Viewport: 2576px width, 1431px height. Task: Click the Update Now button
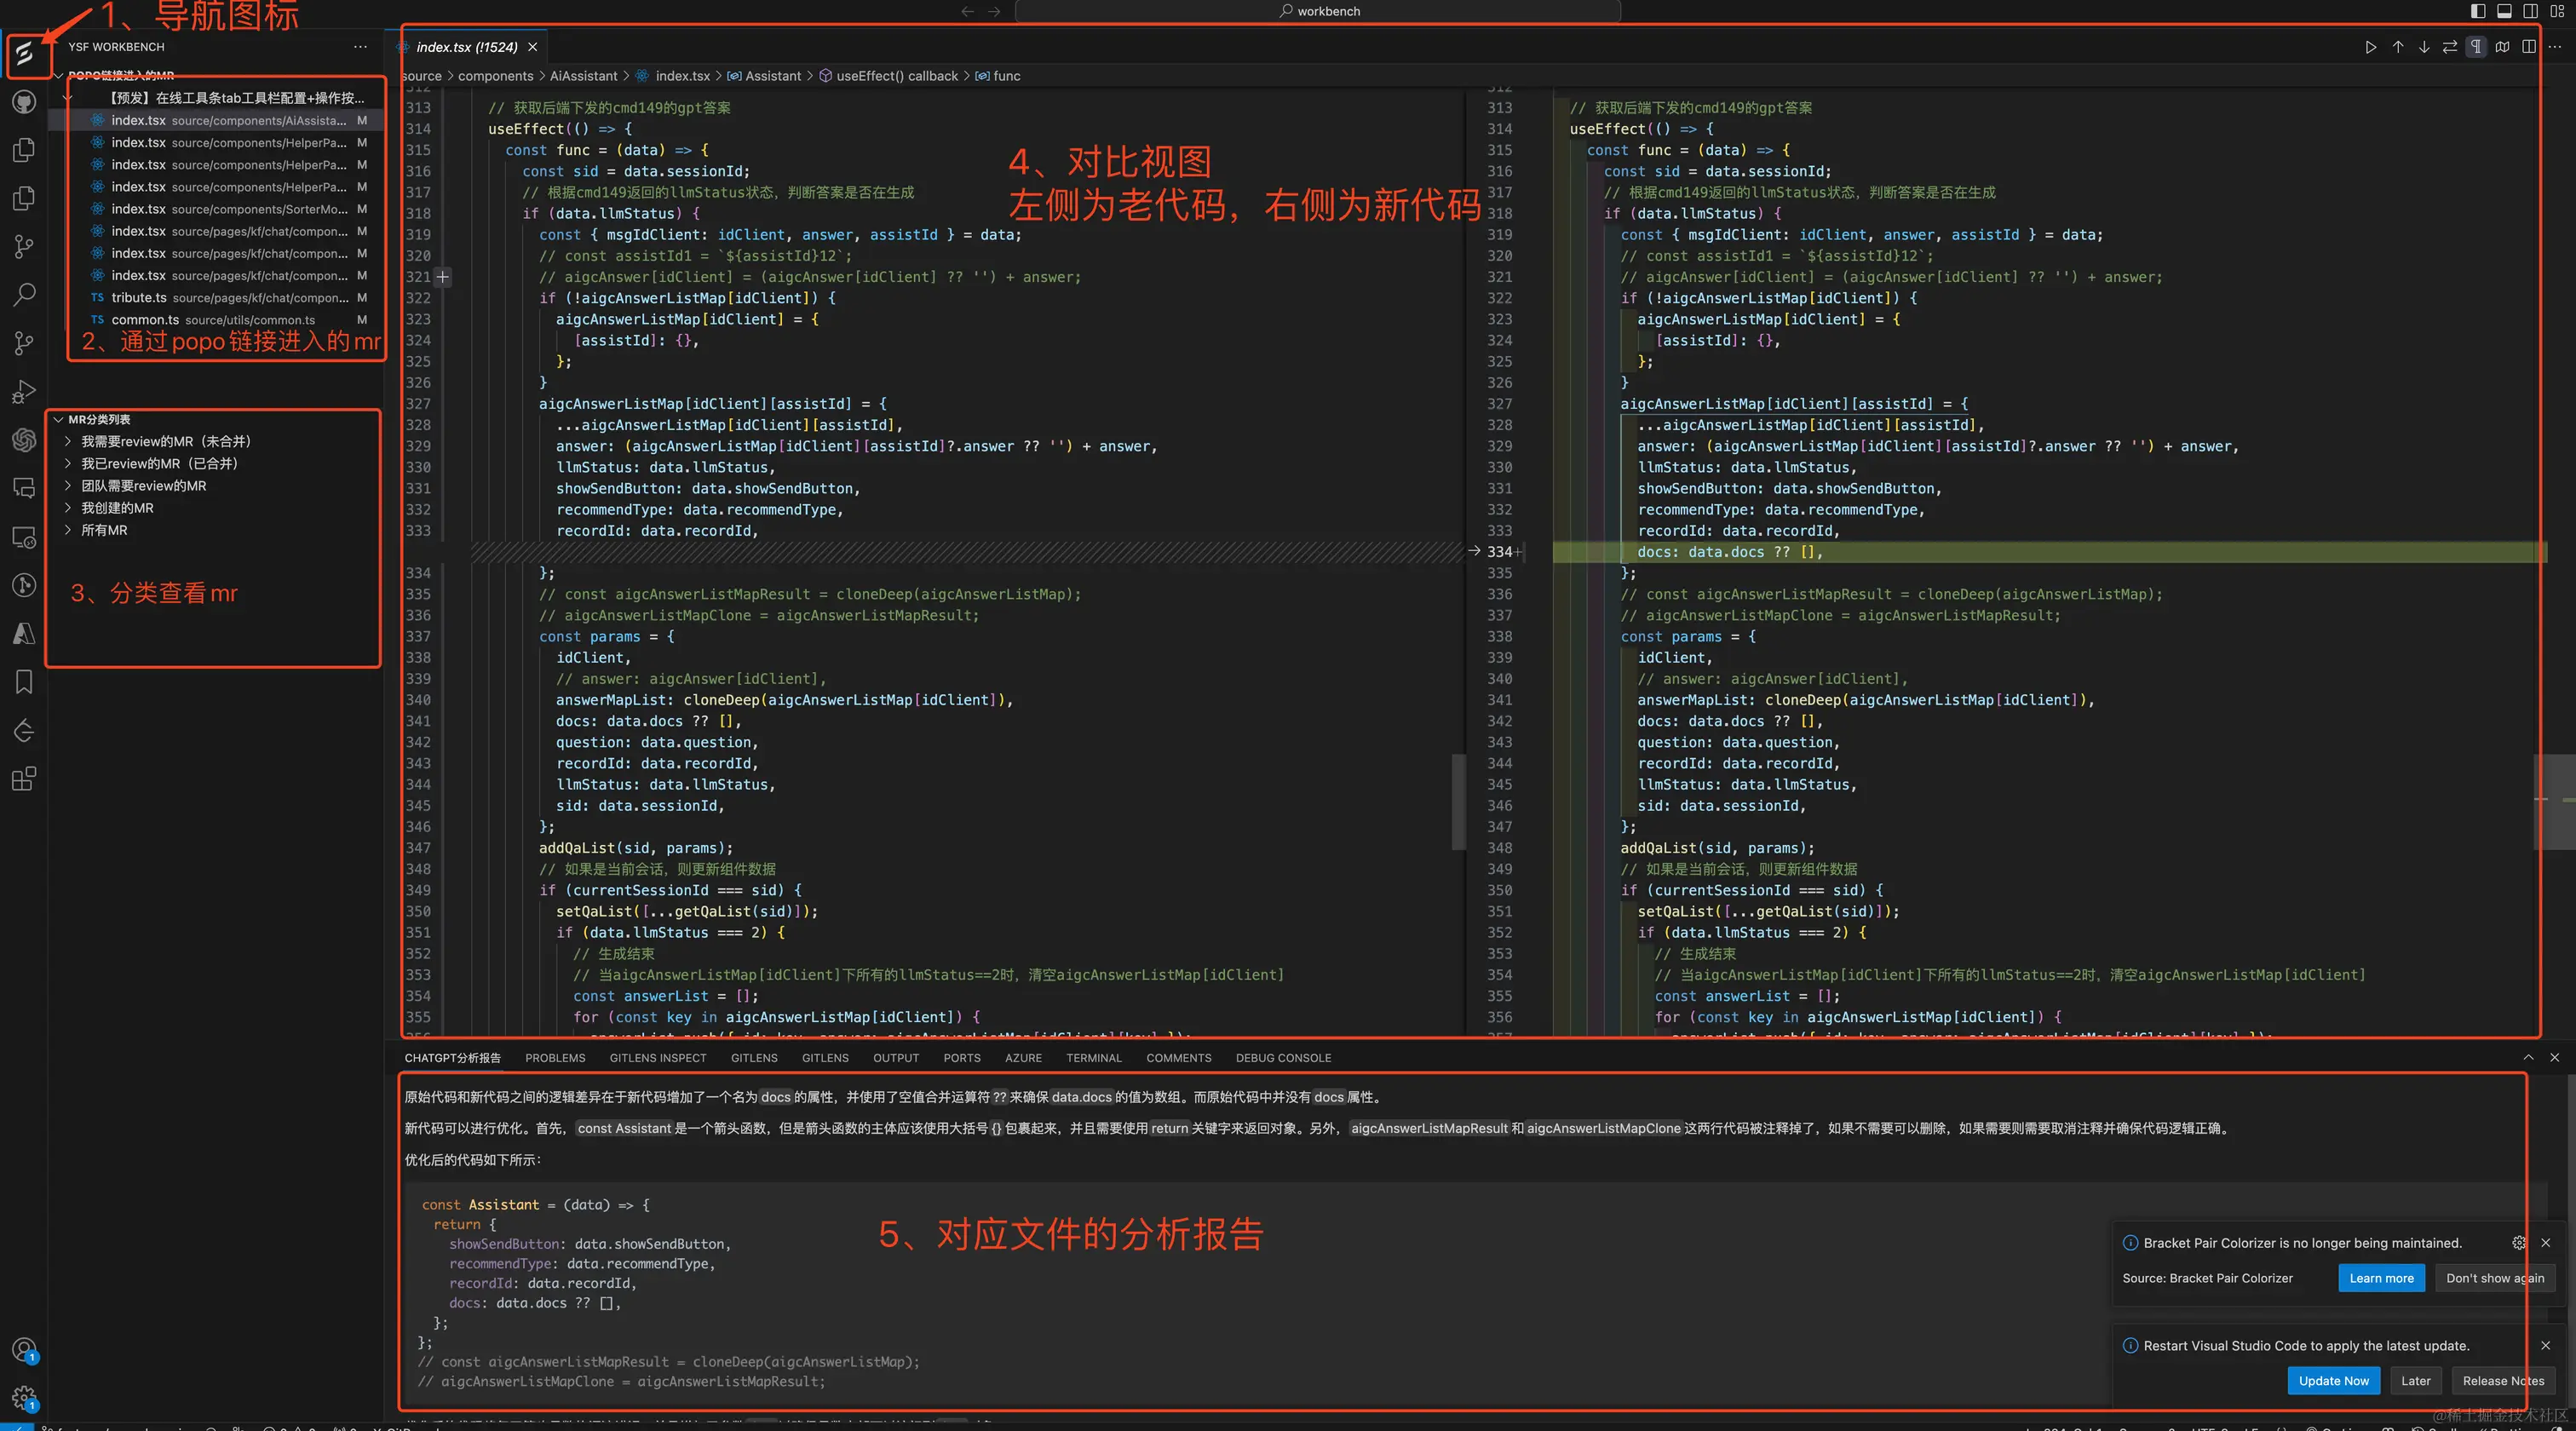pyautogui.click(x=2333, y=1381)
